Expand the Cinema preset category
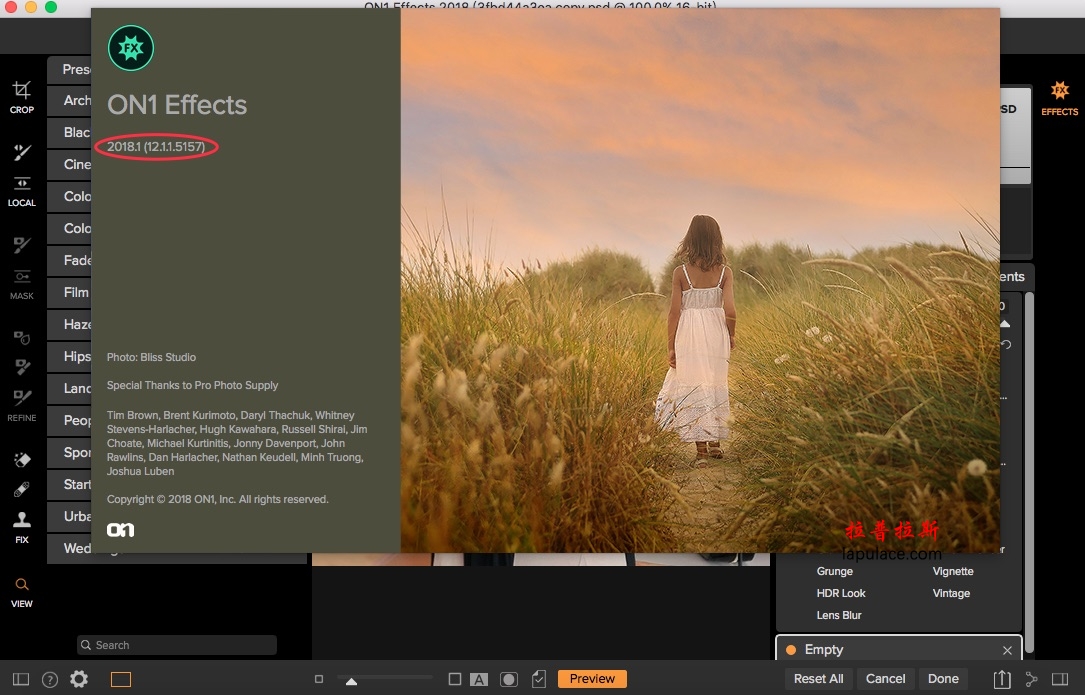The image size is (1085, 695). coord(69,164)
